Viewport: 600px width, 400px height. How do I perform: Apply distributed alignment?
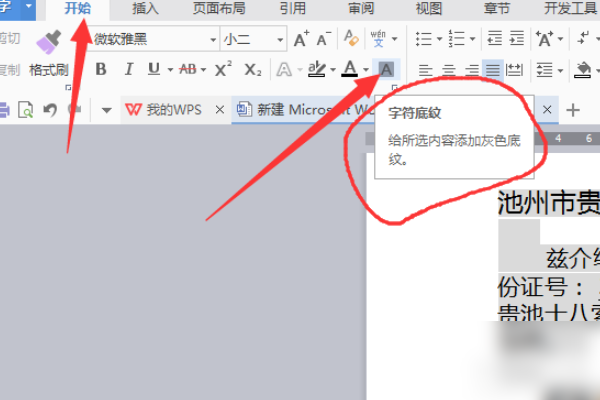point(514,70)
